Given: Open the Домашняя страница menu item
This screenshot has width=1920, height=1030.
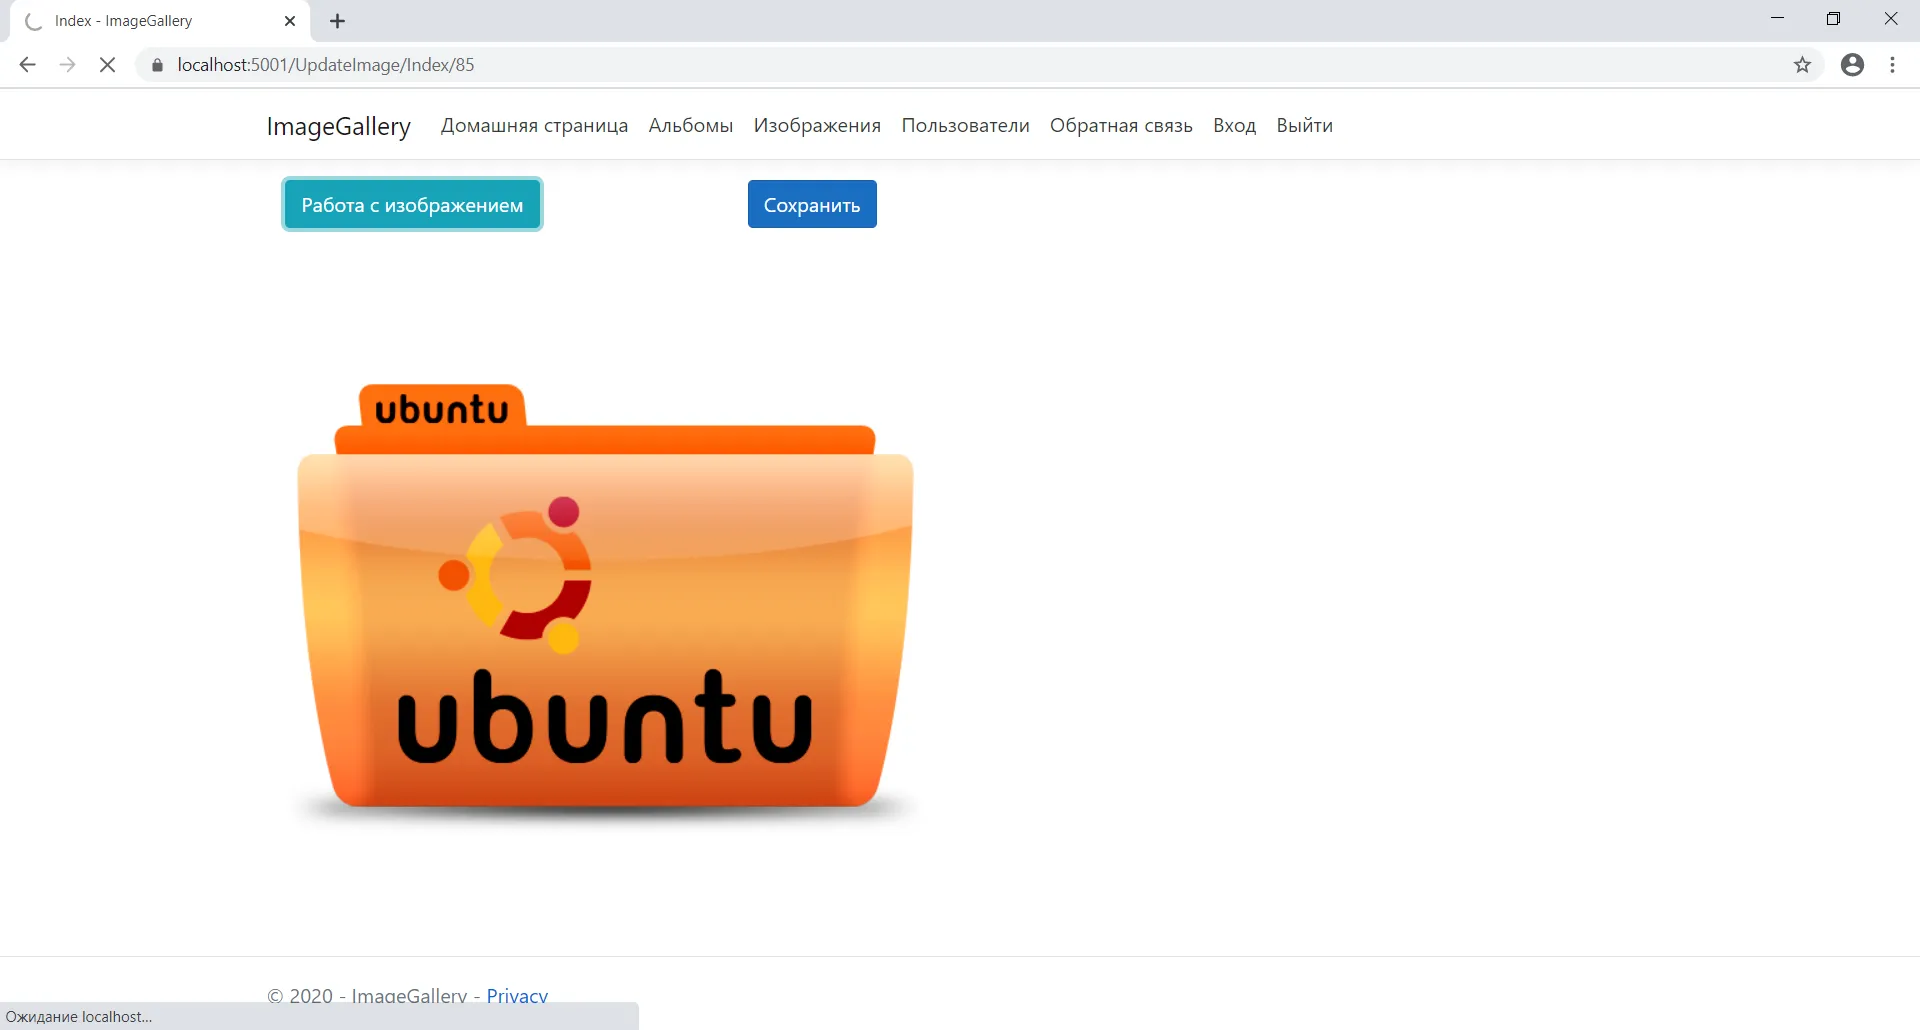Looking at the screenshot, I should tap(534, 126).
